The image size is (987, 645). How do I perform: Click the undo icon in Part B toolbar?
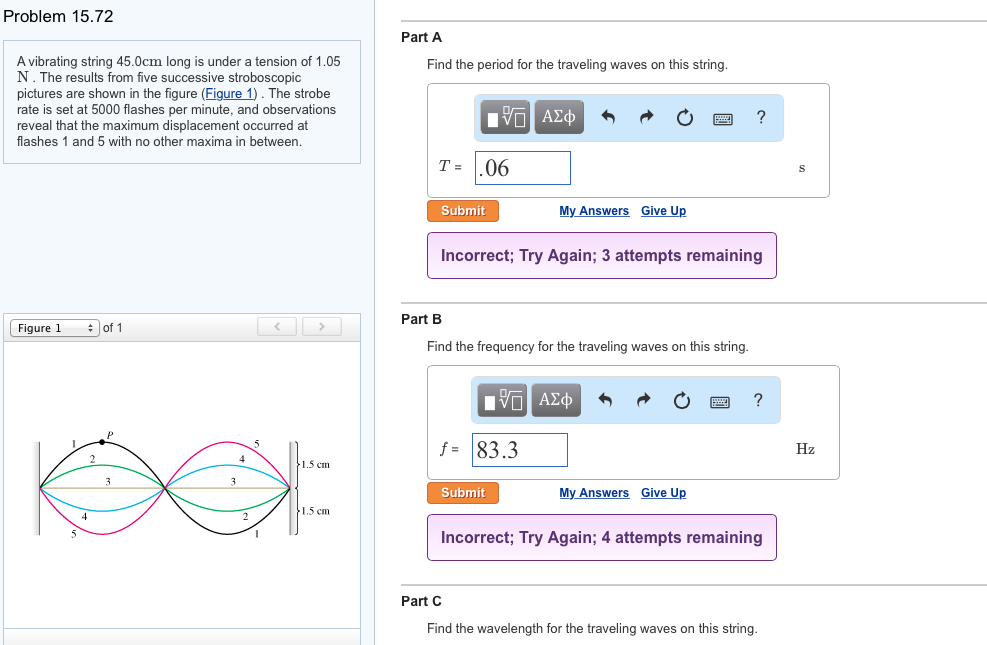[608, 400]
